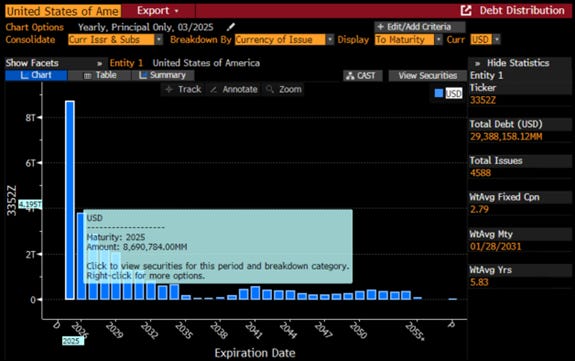Click the CAST button
Image resolution: width=575 pixels, height=361 pixels.
coord(363,76)
